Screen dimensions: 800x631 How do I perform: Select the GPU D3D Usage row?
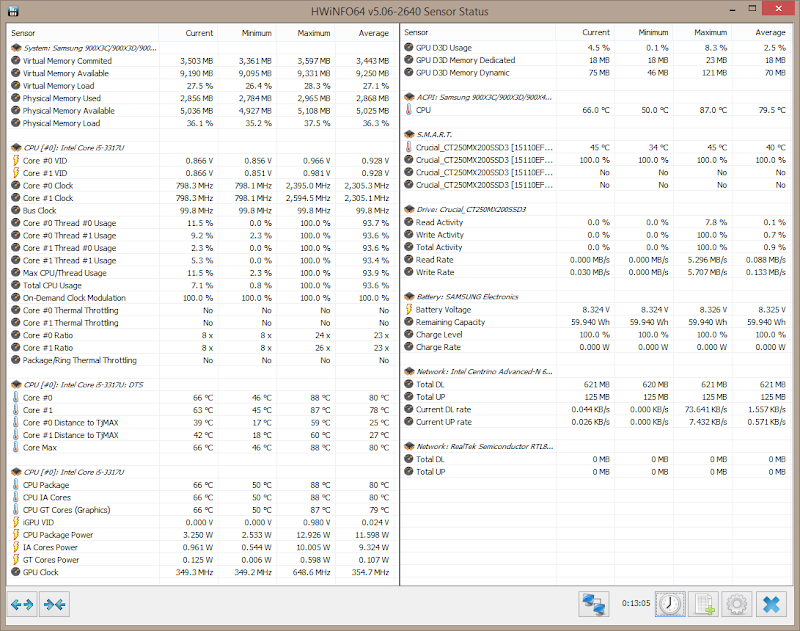tap(443, 47)
